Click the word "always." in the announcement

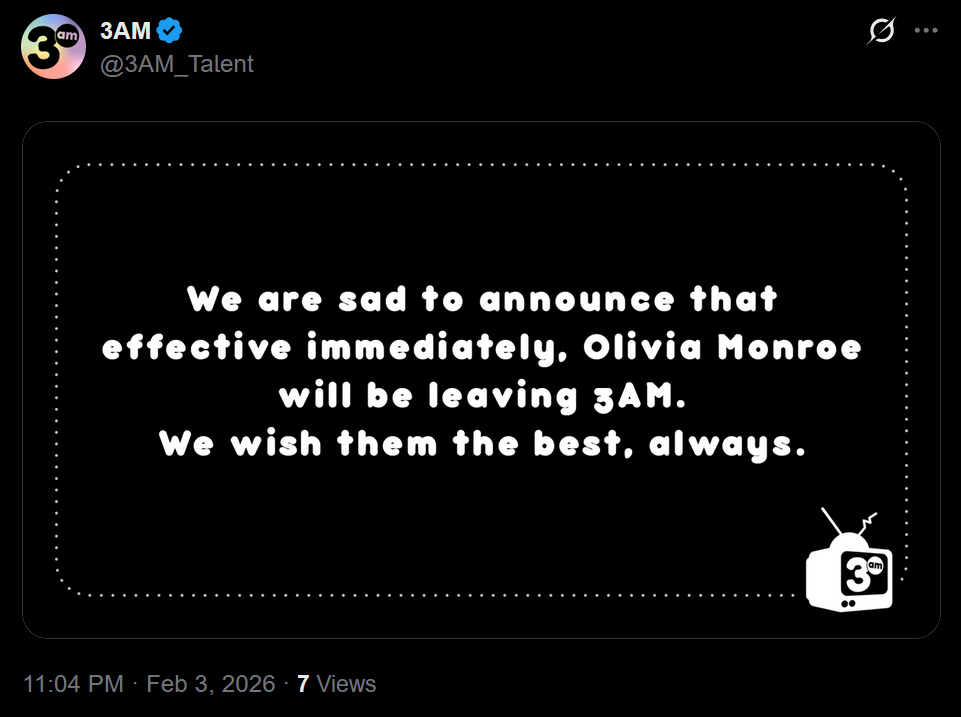727,444
